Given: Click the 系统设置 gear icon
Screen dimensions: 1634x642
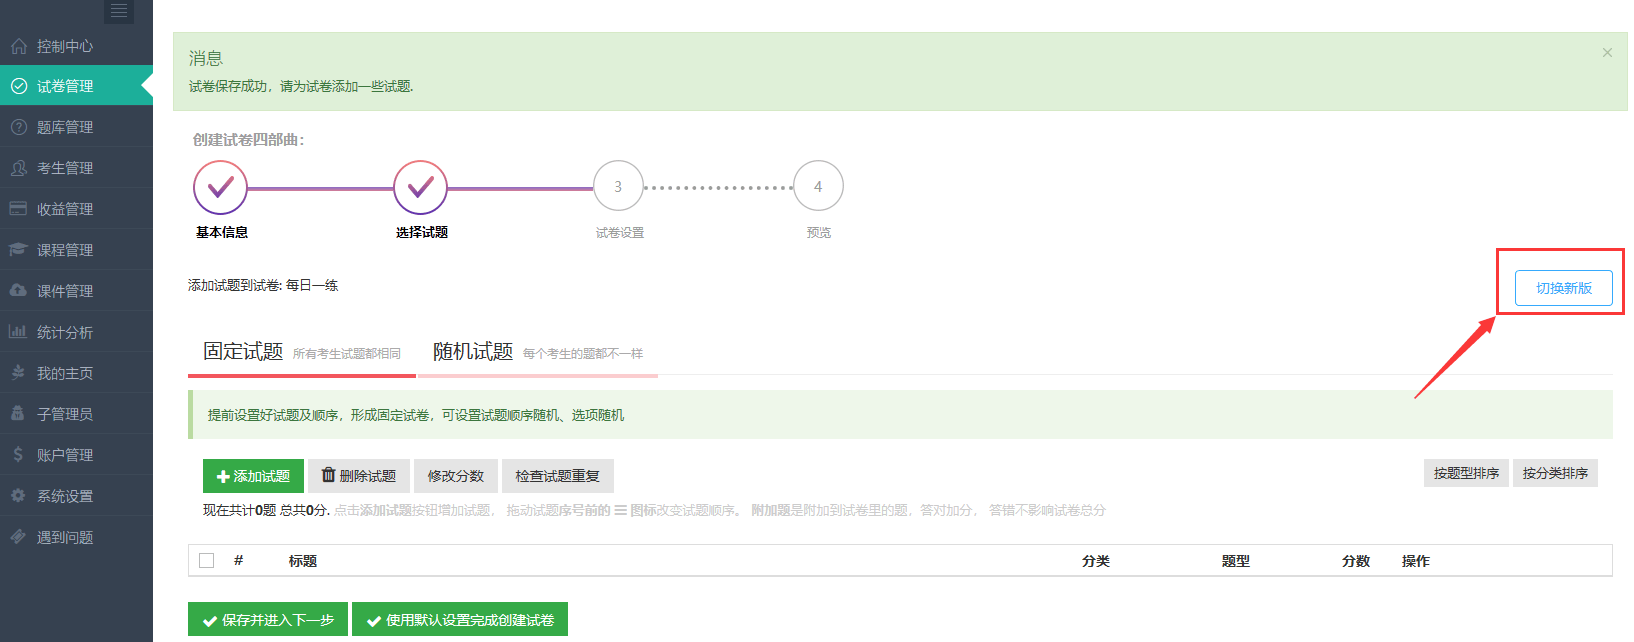Looking at the screenshot, I should point(18,496).
